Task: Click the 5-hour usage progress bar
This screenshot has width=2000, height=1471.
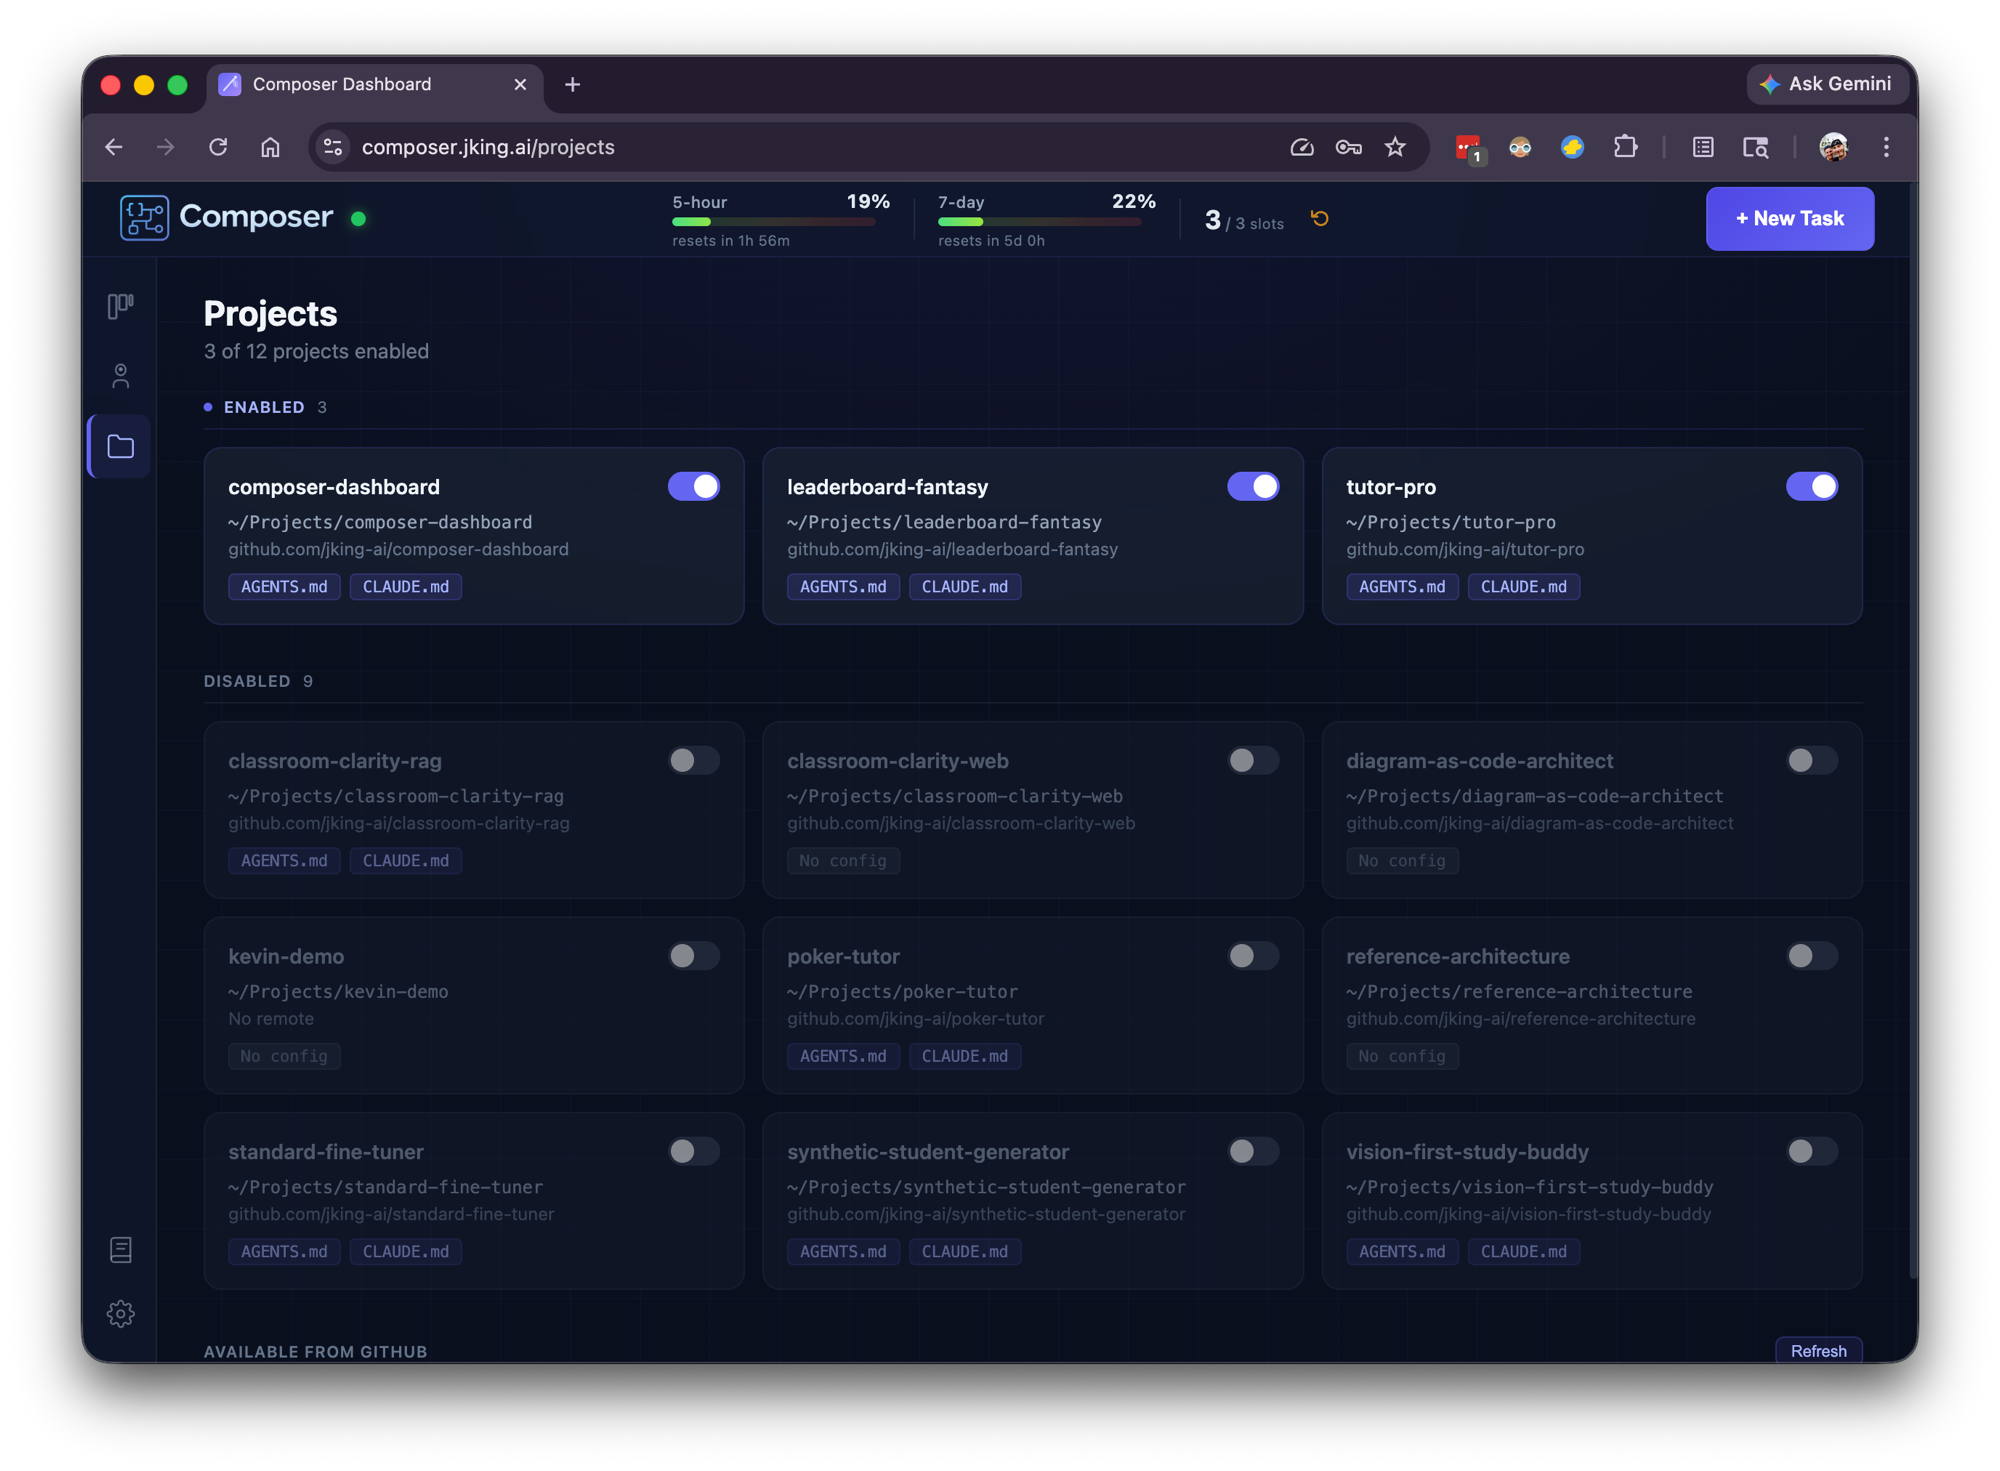Action: point(776,221)
